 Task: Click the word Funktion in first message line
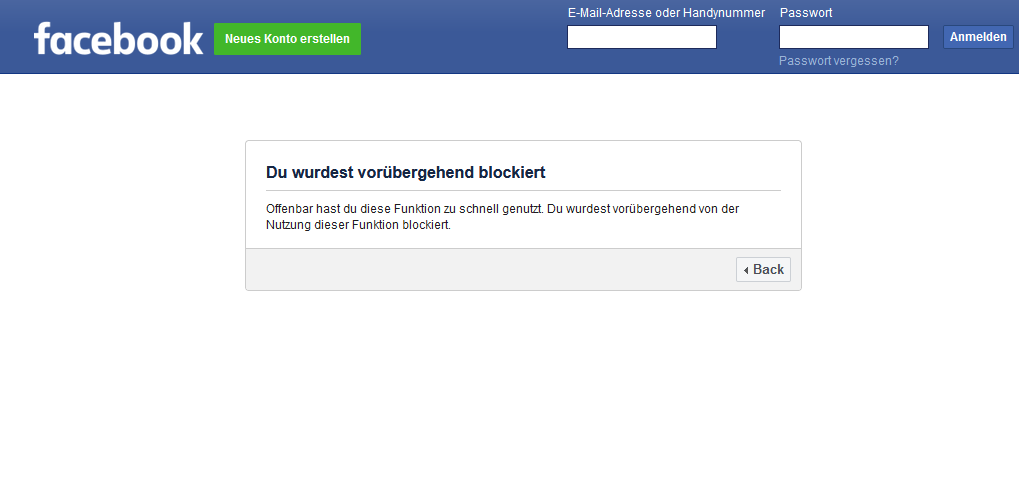417,209
